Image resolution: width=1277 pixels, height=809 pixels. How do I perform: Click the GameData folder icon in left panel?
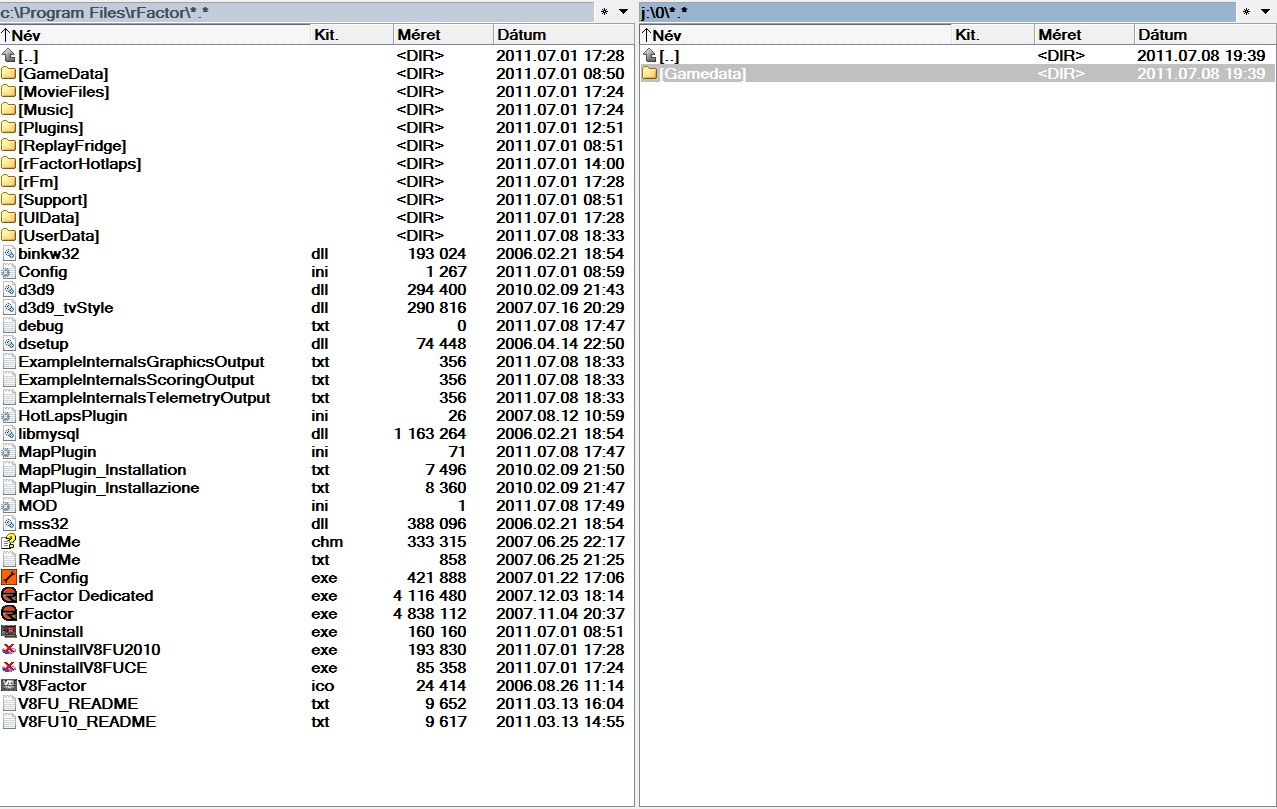(x=9, y=74)
